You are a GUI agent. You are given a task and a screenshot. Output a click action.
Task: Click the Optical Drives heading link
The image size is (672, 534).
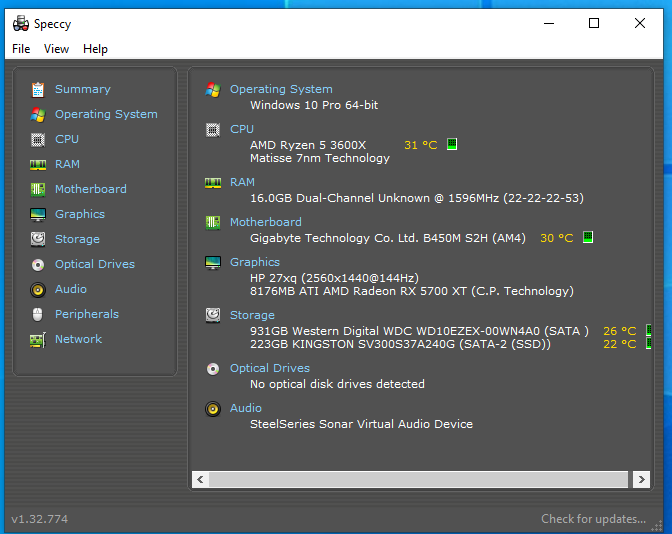coord(270,368)
